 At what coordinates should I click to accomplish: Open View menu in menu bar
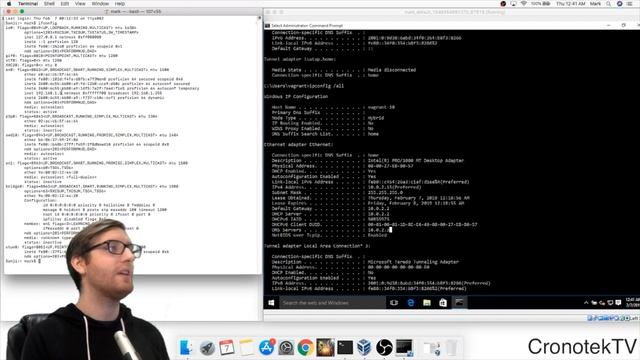[x=80, y=3]
